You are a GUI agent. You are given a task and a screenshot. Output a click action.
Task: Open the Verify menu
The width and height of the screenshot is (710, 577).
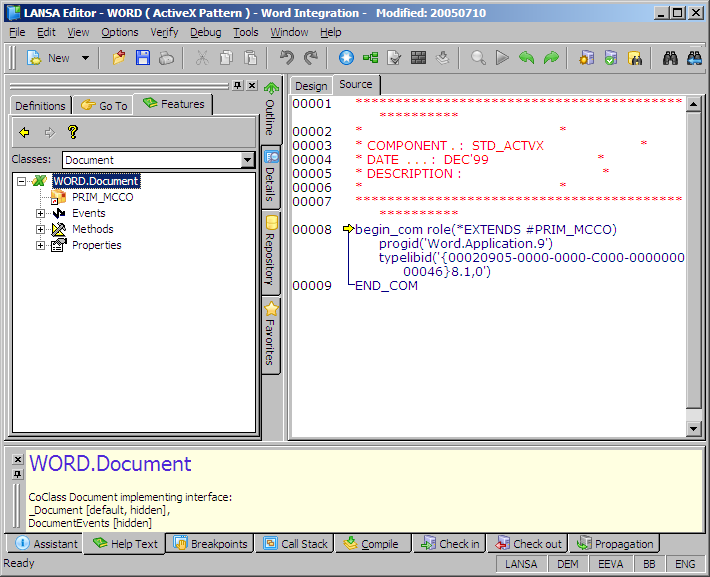[164, 32]
